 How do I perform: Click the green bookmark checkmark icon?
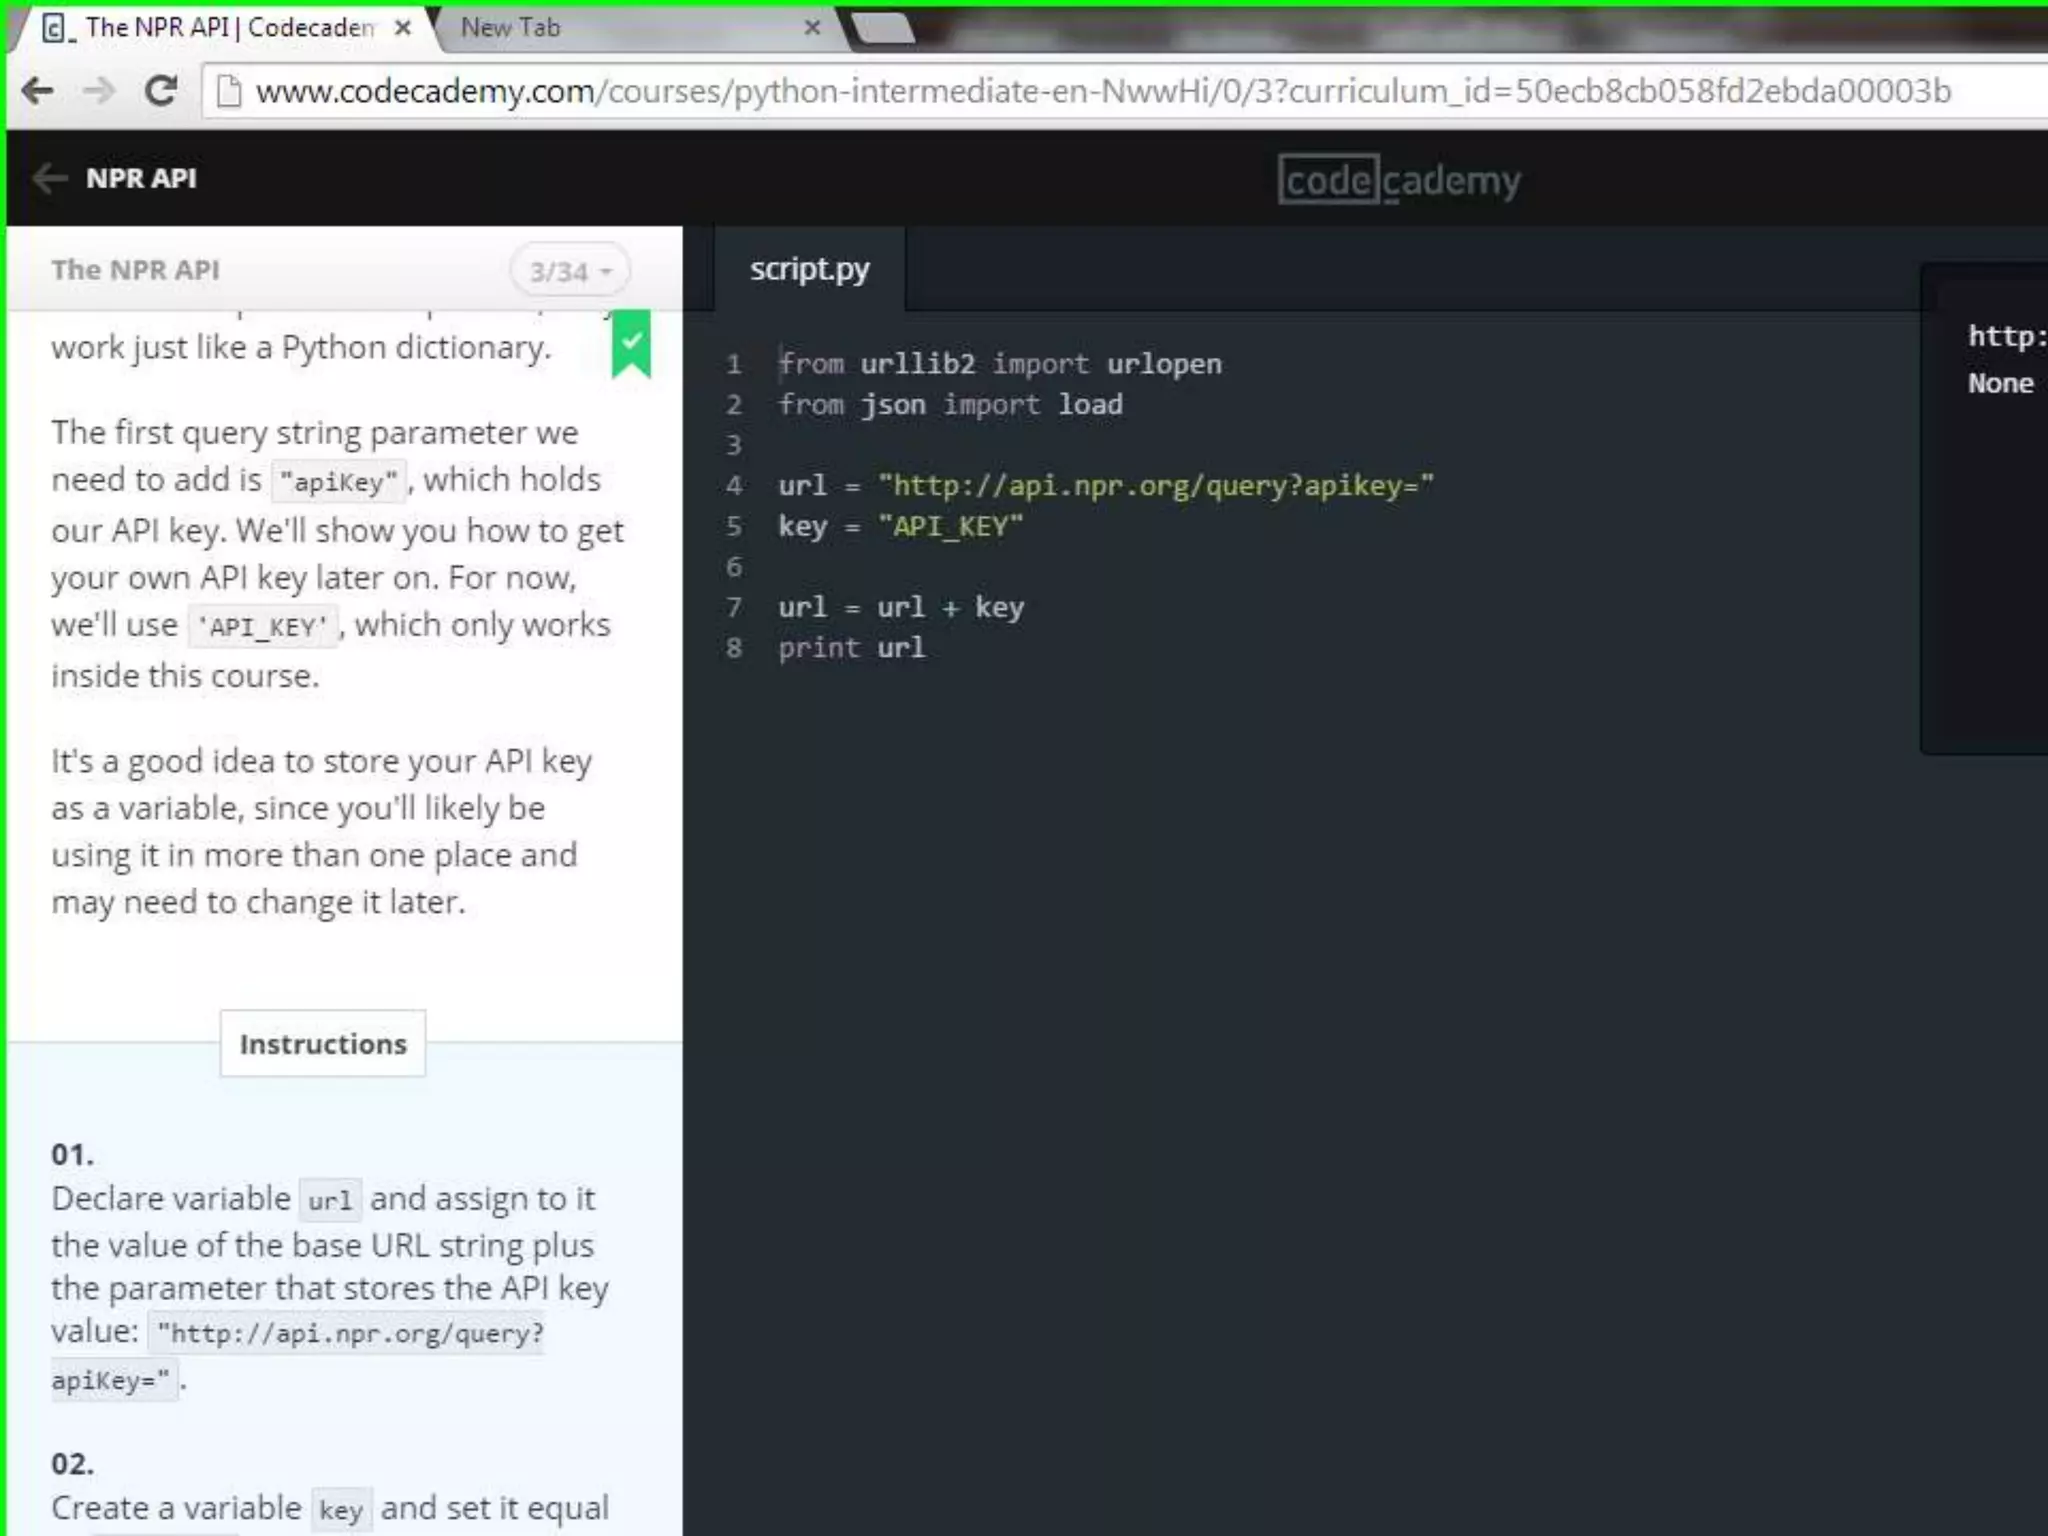[x=631, y=344]
